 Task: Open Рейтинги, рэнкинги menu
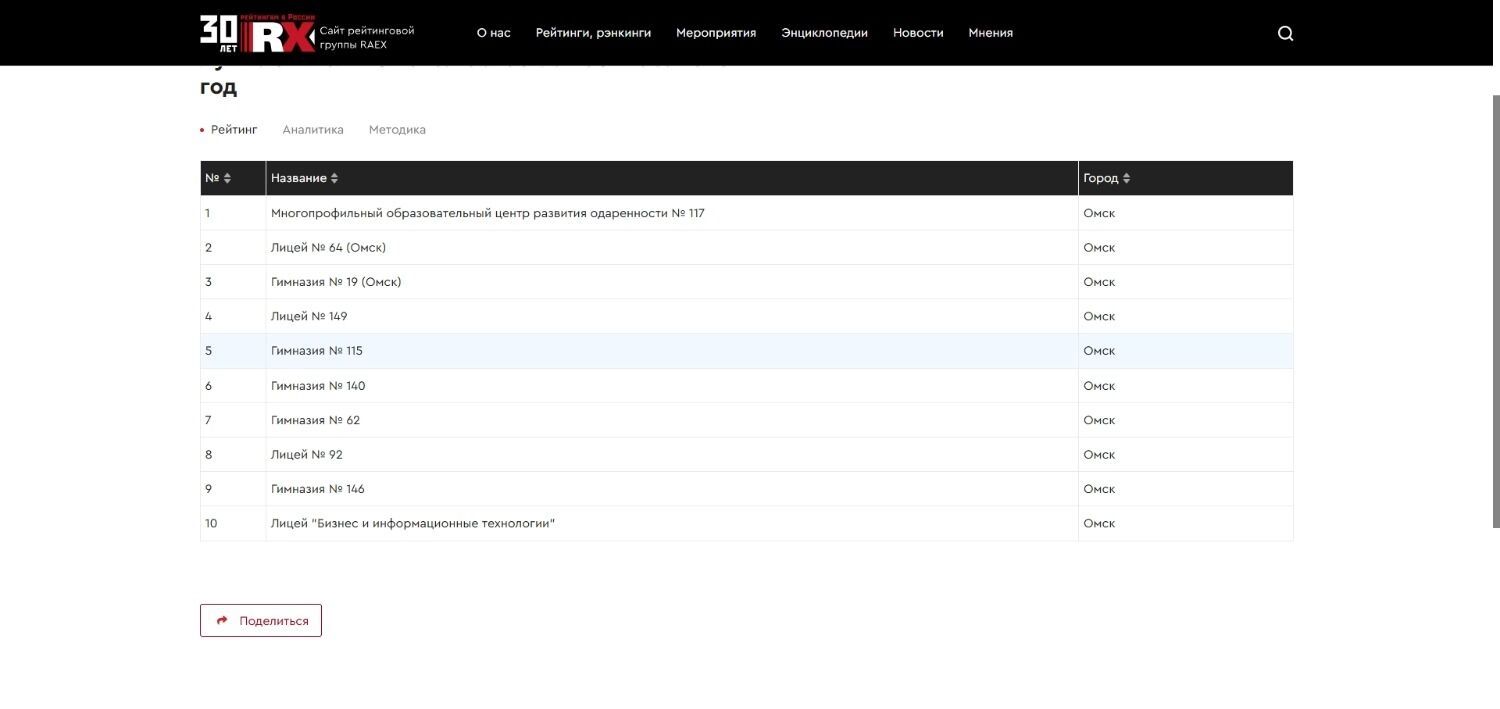(593, 33)
